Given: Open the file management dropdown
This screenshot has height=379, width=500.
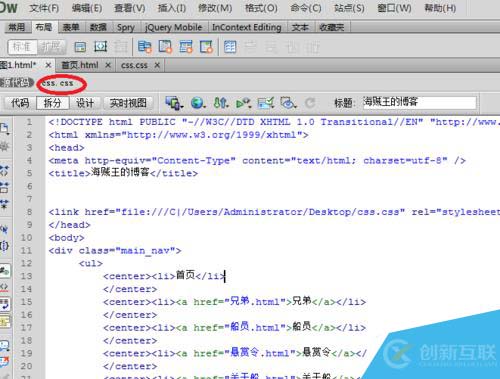Looking at the screenshot, I should (221, 103).
